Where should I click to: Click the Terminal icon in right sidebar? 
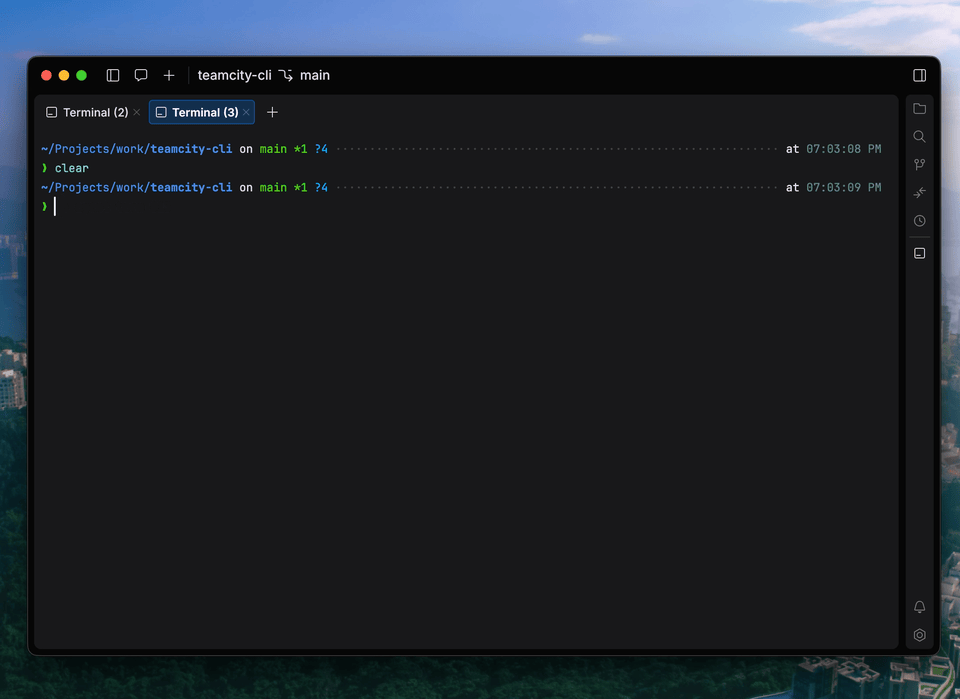[919, 253]
